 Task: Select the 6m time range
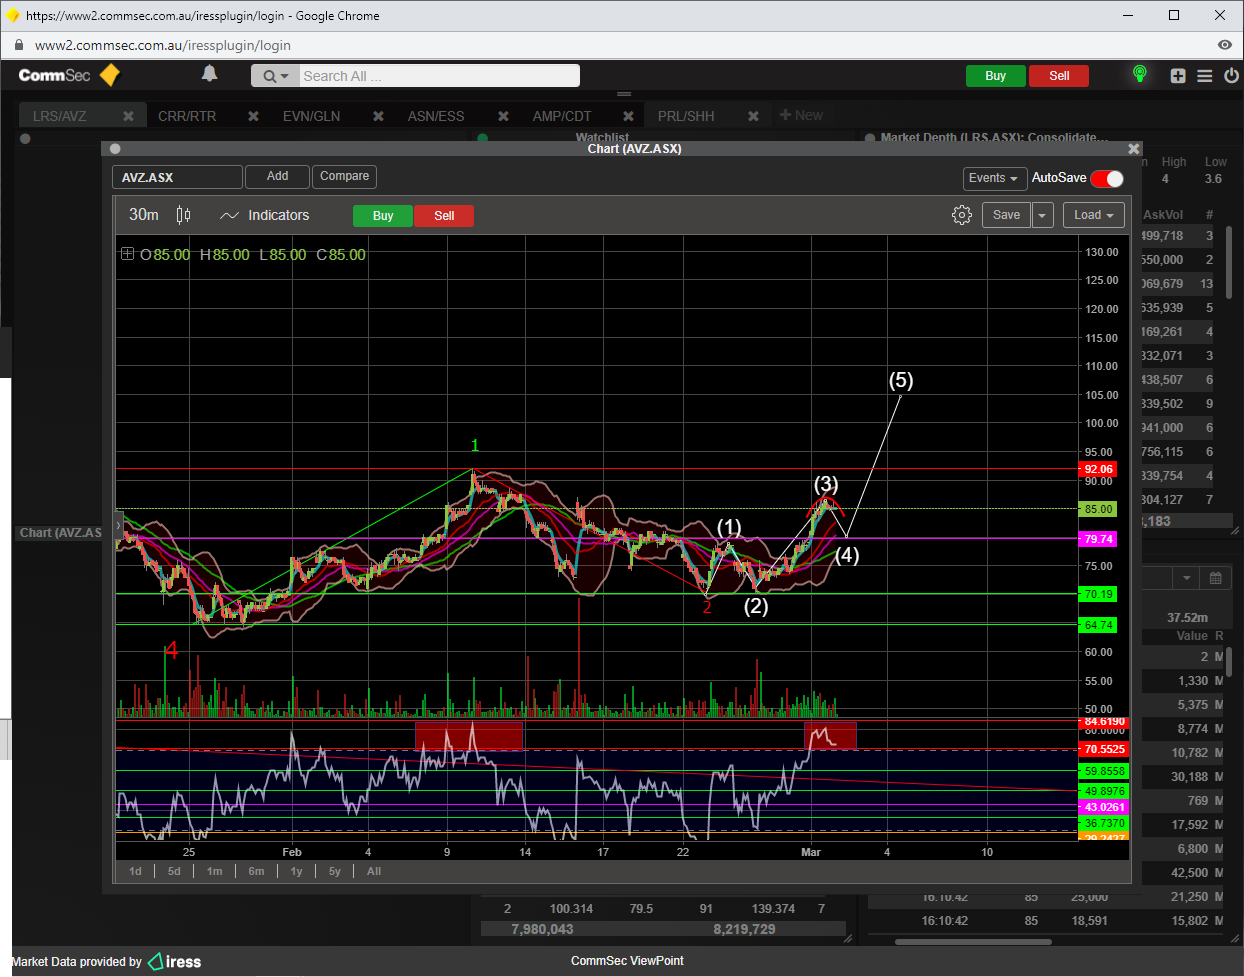(256, 871)
